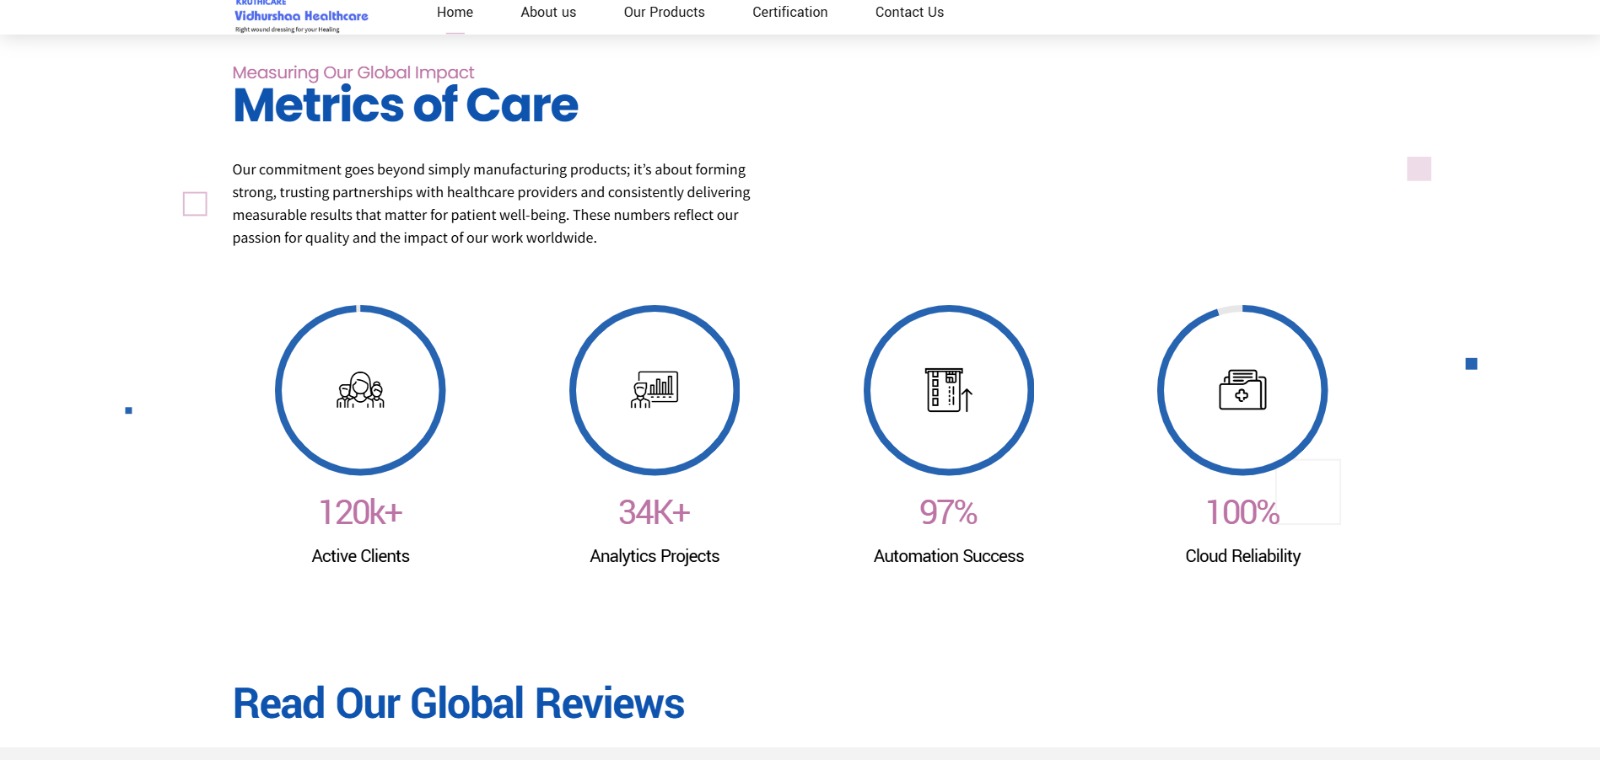Click the Automation Success building icon
The width and height of the screenshot is (1600, 760).
click(x=948, y=390)
